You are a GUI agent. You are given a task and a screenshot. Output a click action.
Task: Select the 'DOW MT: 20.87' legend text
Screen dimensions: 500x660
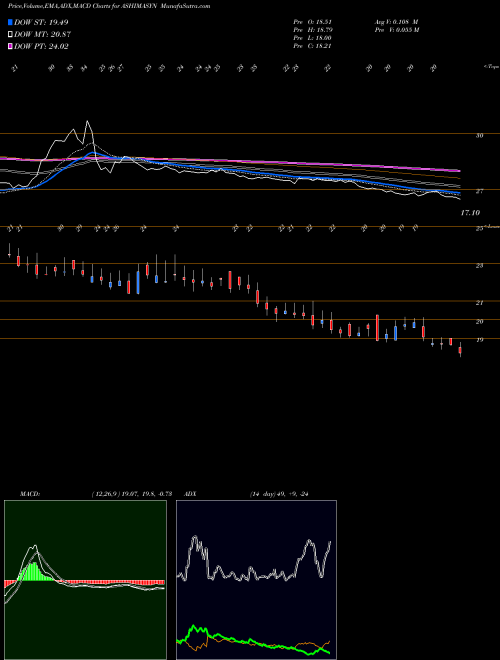coord(42,35)
